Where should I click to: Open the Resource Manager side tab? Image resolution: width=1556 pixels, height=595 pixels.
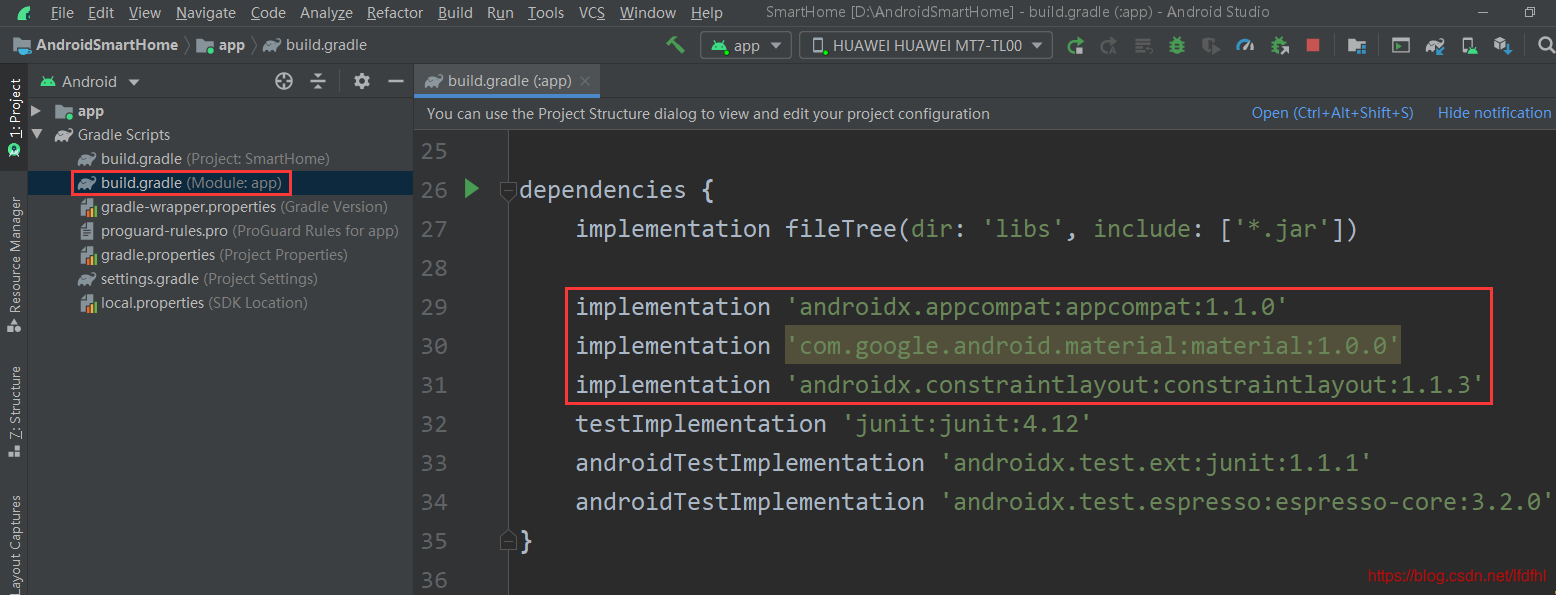click(x=14, y=264)
